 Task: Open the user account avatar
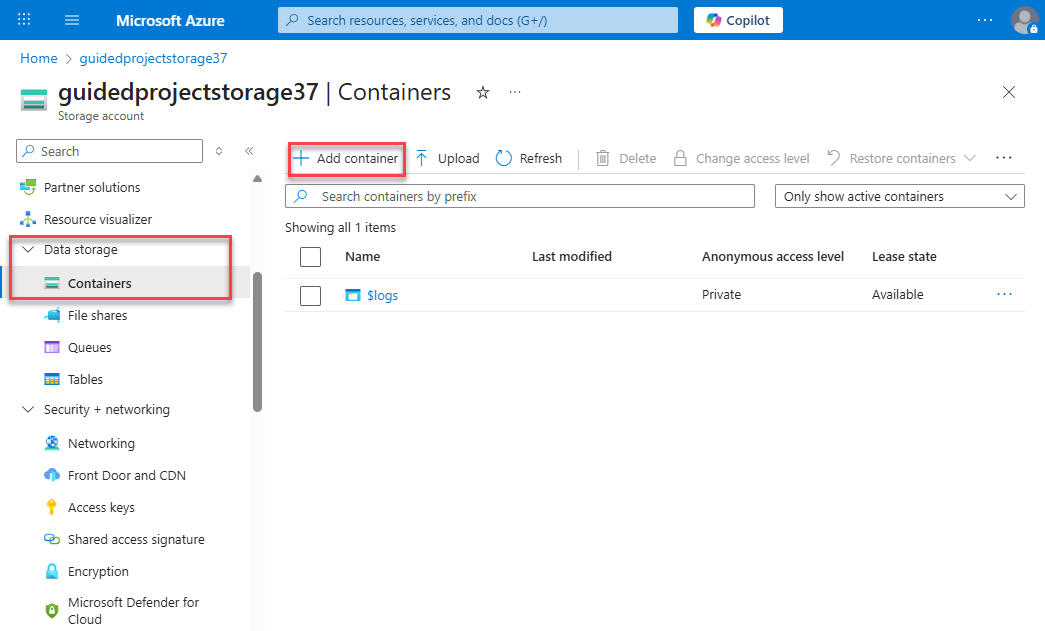point(1024,20)
